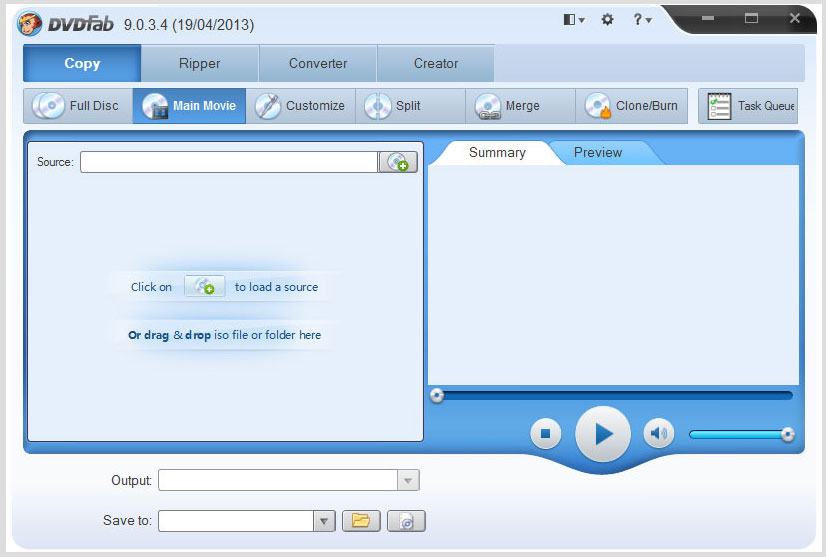Open the layout switch dropdown icon

pos(574,19)
